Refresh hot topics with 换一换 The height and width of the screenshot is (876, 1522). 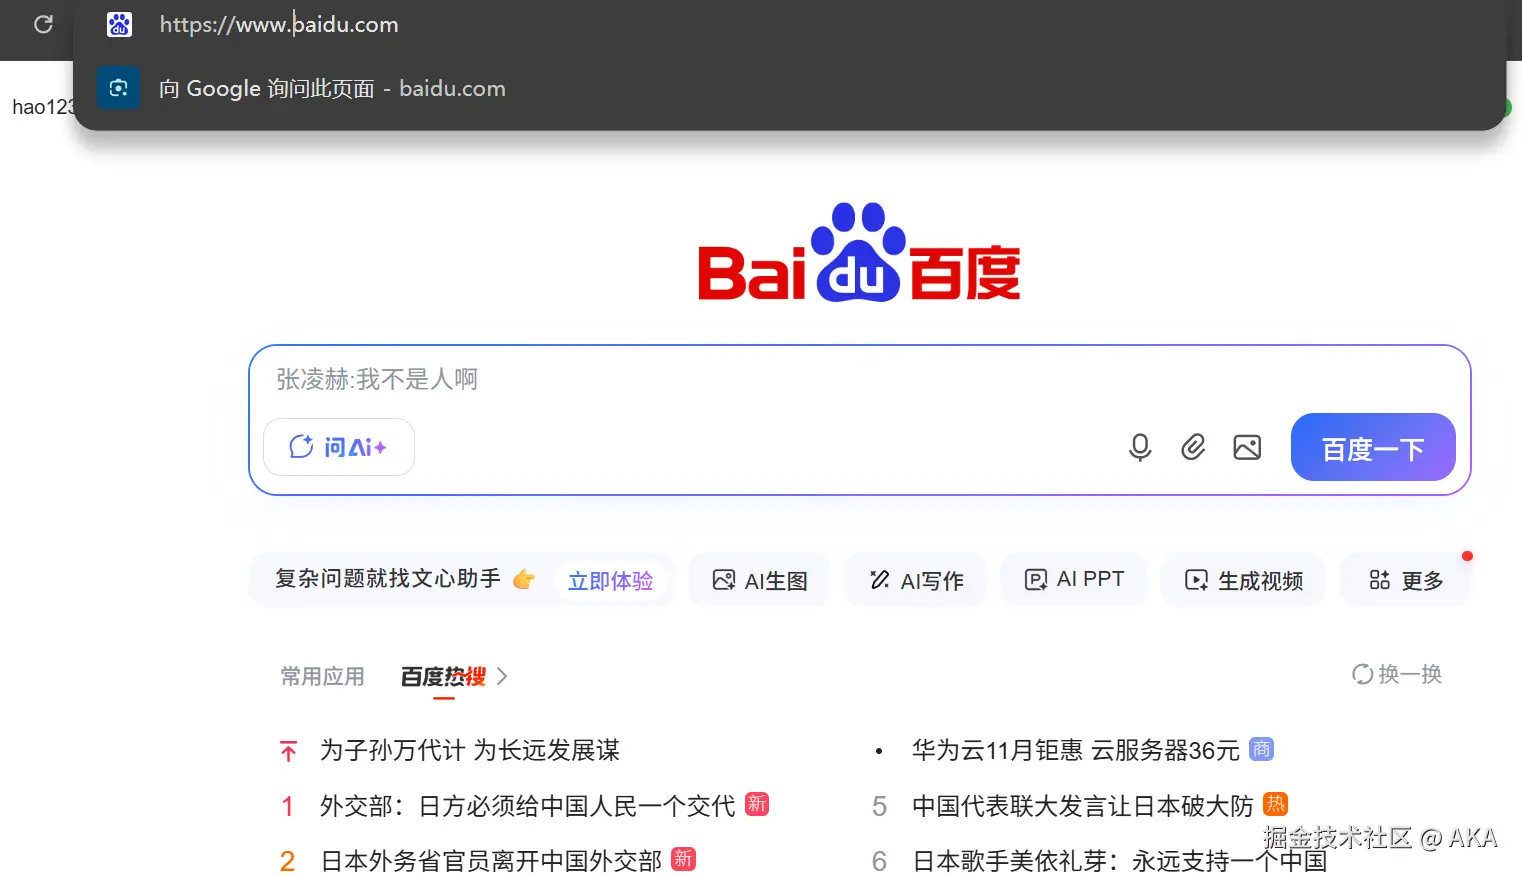click(1397, 674)
